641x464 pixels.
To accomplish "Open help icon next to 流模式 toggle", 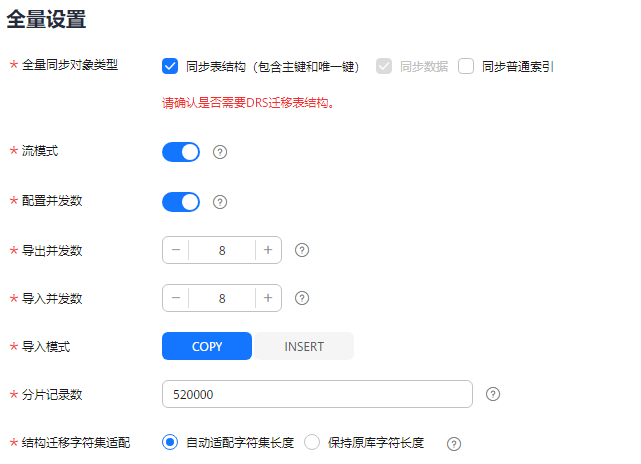I will (220, 152).
